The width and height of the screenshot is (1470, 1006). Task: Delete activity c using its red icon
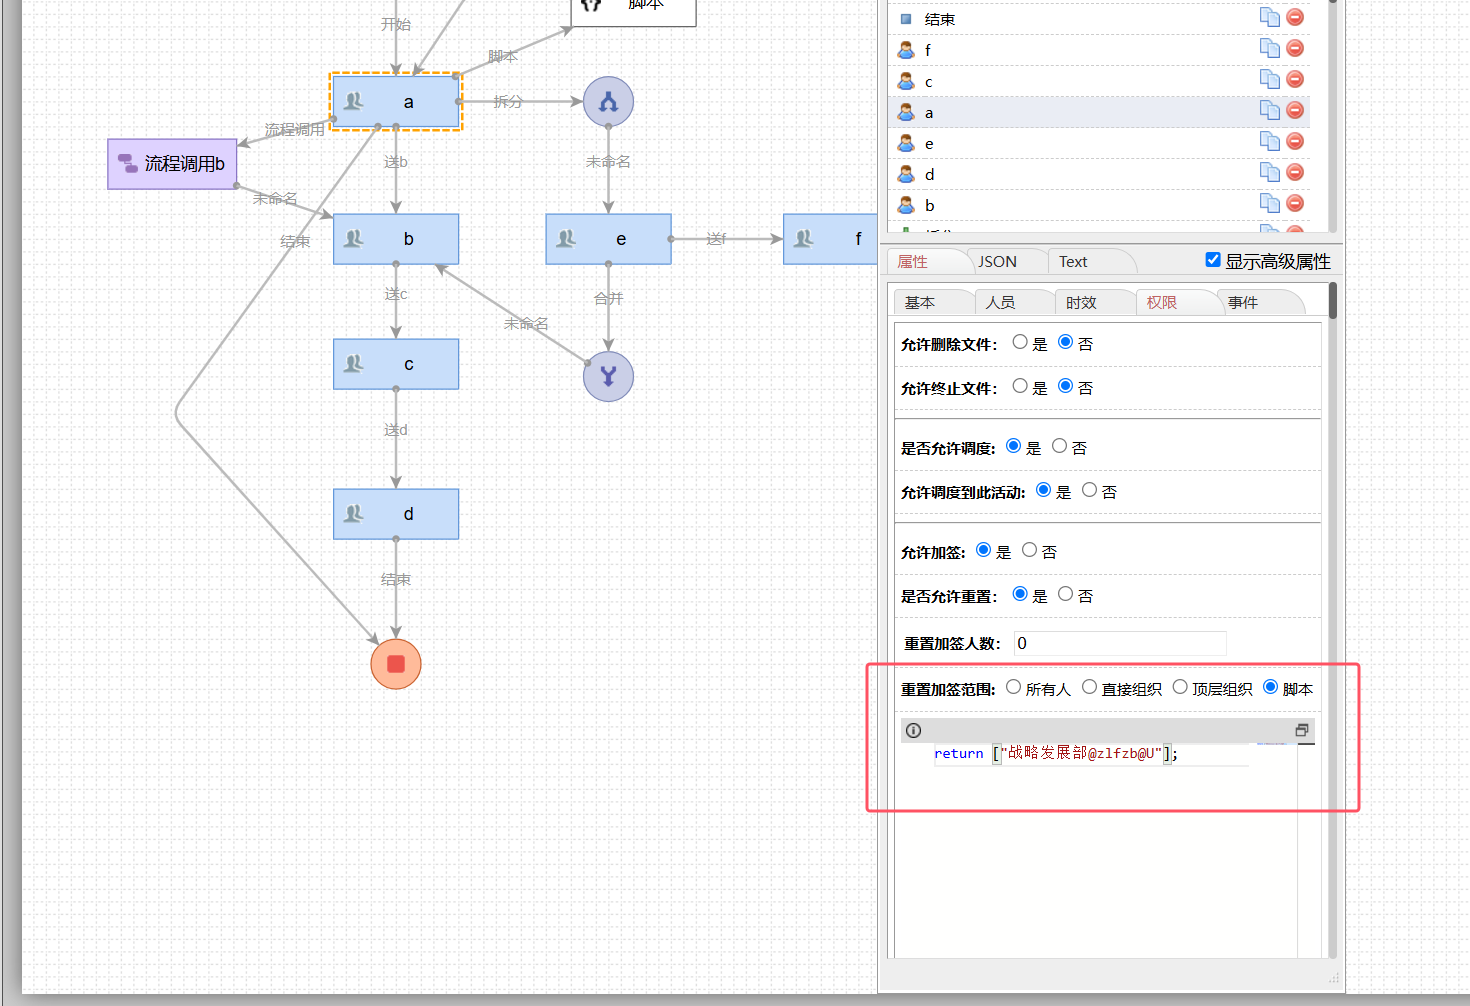tap(1295, 79)
